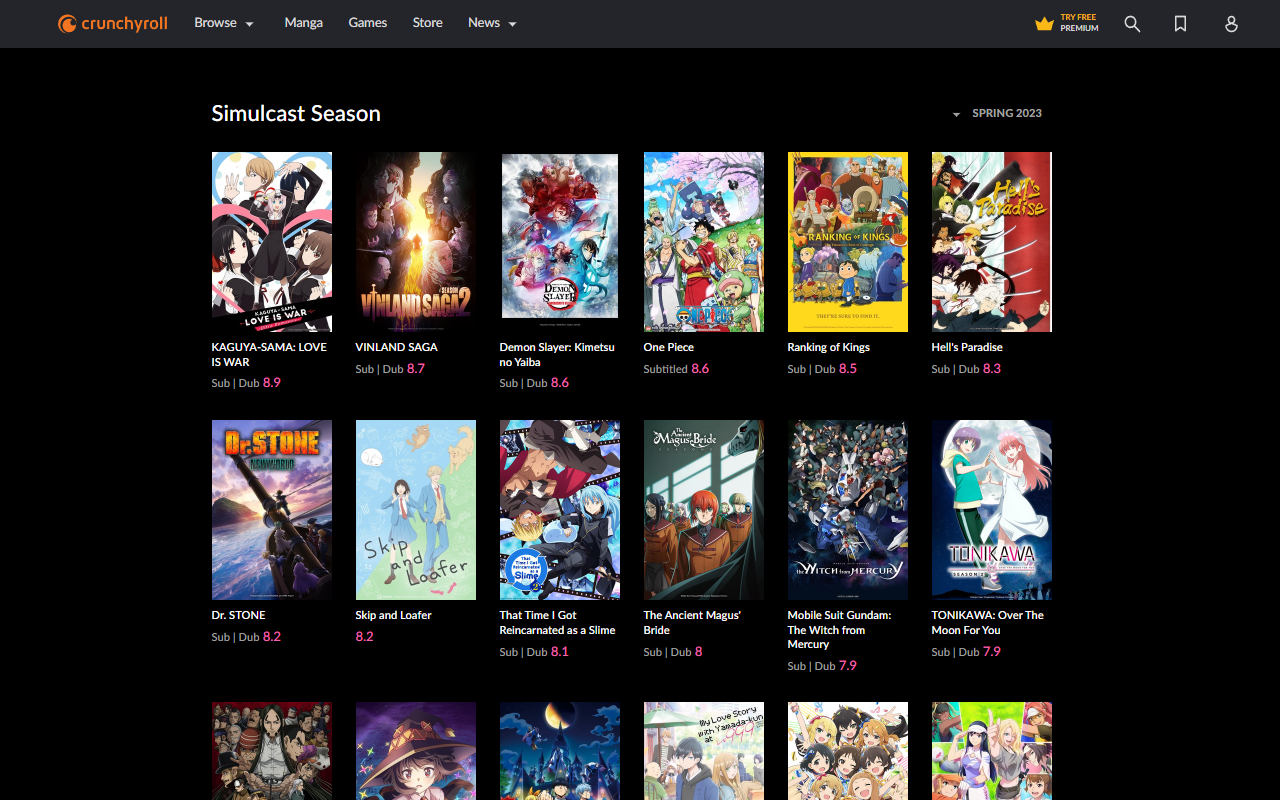Open the search magnifier icon
This screenshot has width=1280, height=800.
(x=1132, y=24)
